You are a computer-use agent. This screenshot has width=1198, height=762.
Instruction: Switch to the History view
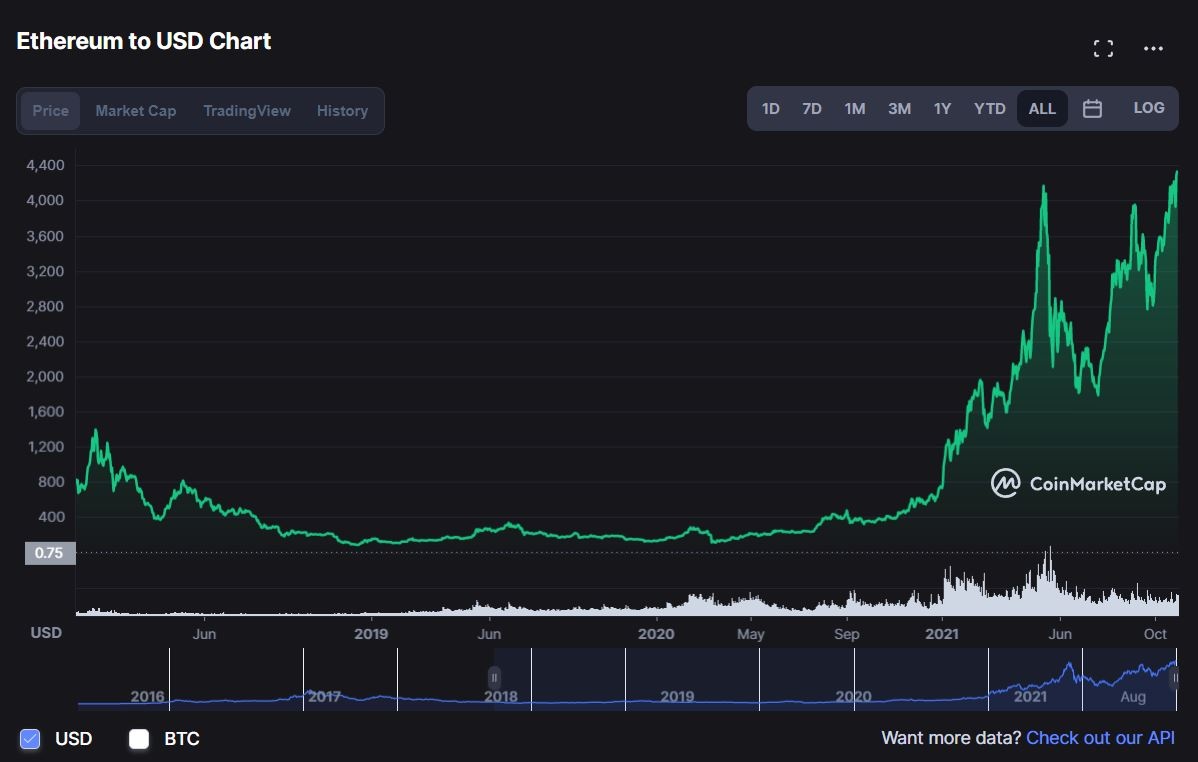342,110
